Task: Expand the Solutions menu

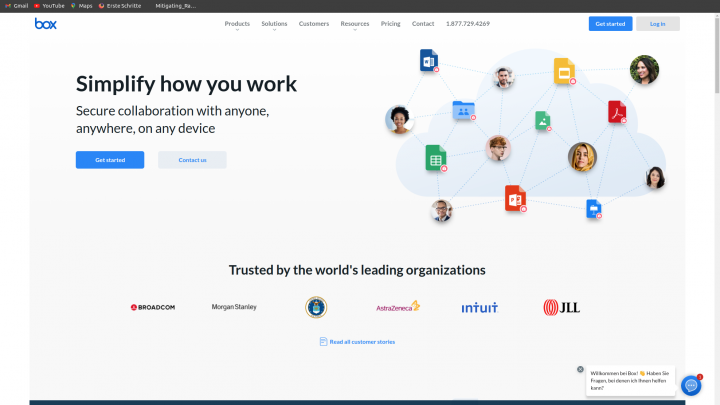Action: 274,24
